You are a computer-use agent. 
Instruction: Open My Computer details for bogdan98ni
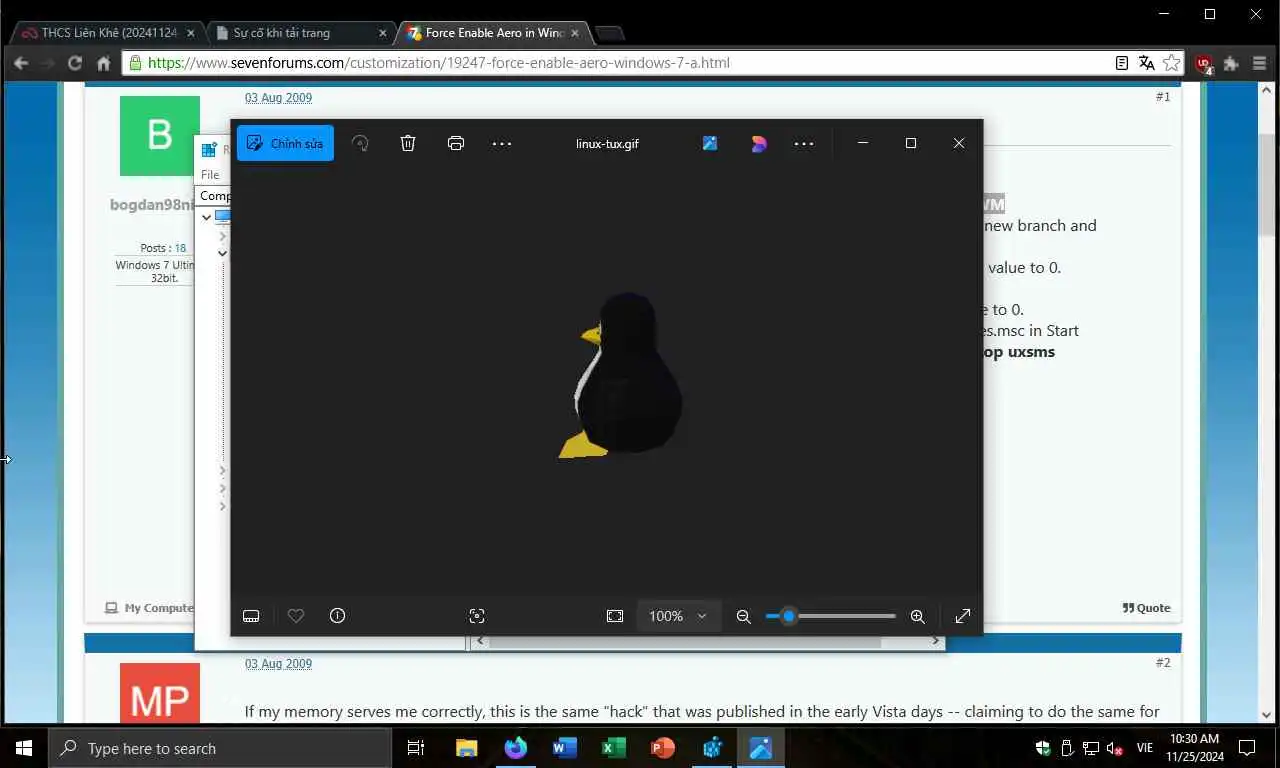[150, 607]
